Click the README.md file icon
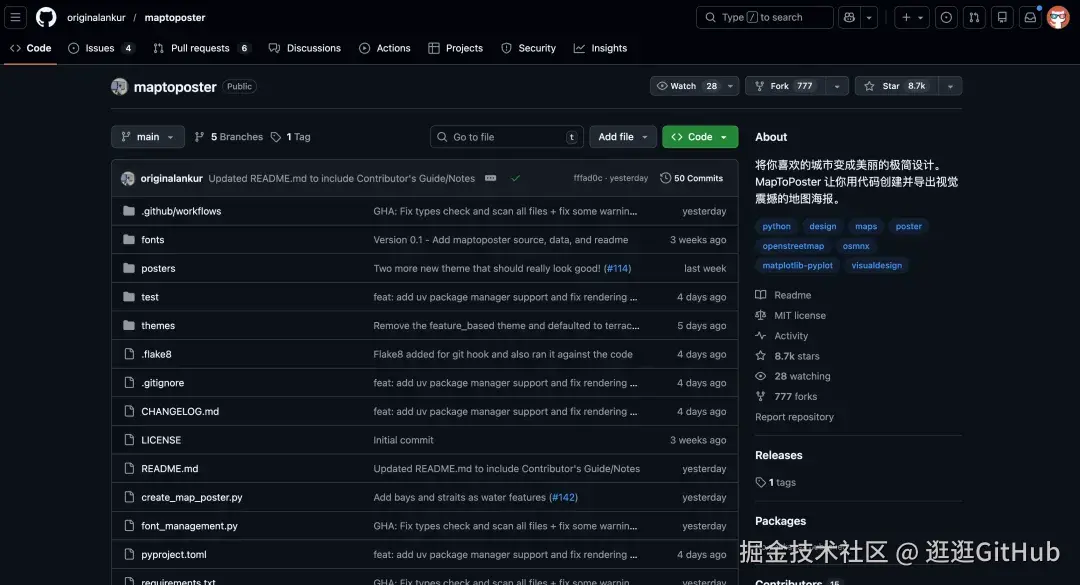Image resolution: width=1080 pixels, height=585 pixels. point(129,469)
